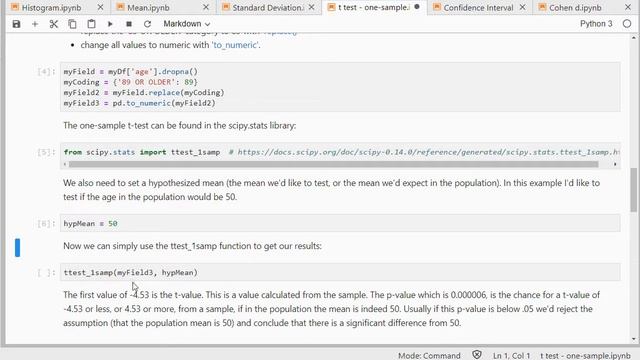Insert a new cell with the plus icon
This screenshot has height=360, width=640.
[x=35, y=24]
